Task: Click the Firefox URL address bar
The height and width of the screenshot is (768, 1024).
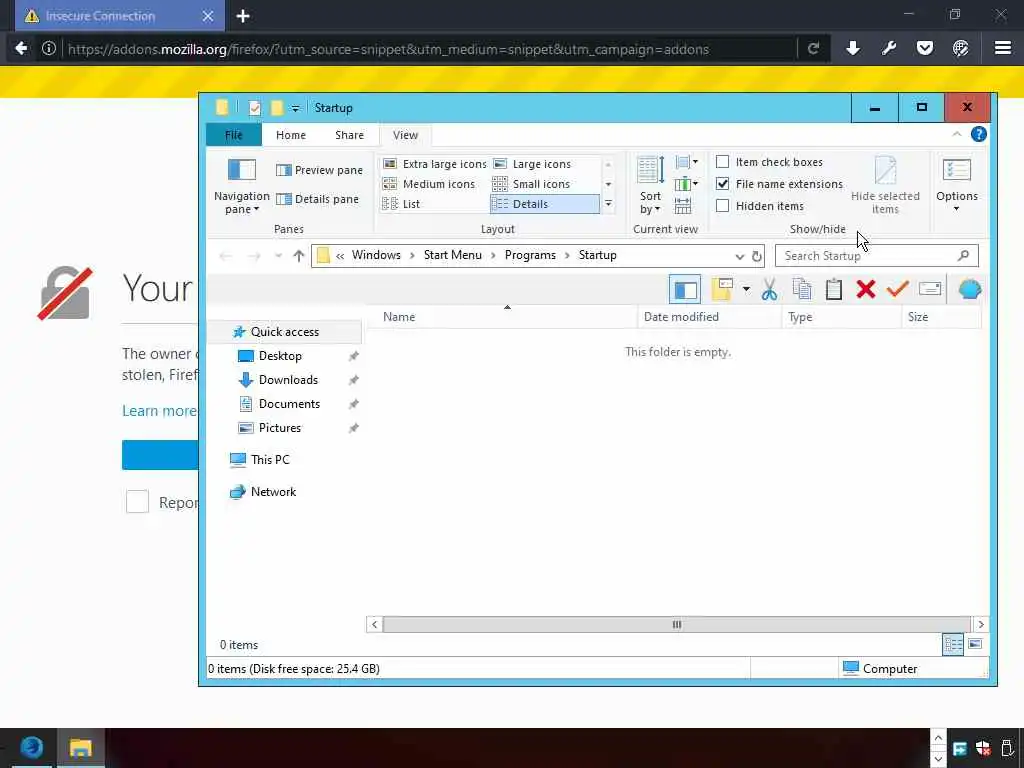Action: click(x=428, y=49)
